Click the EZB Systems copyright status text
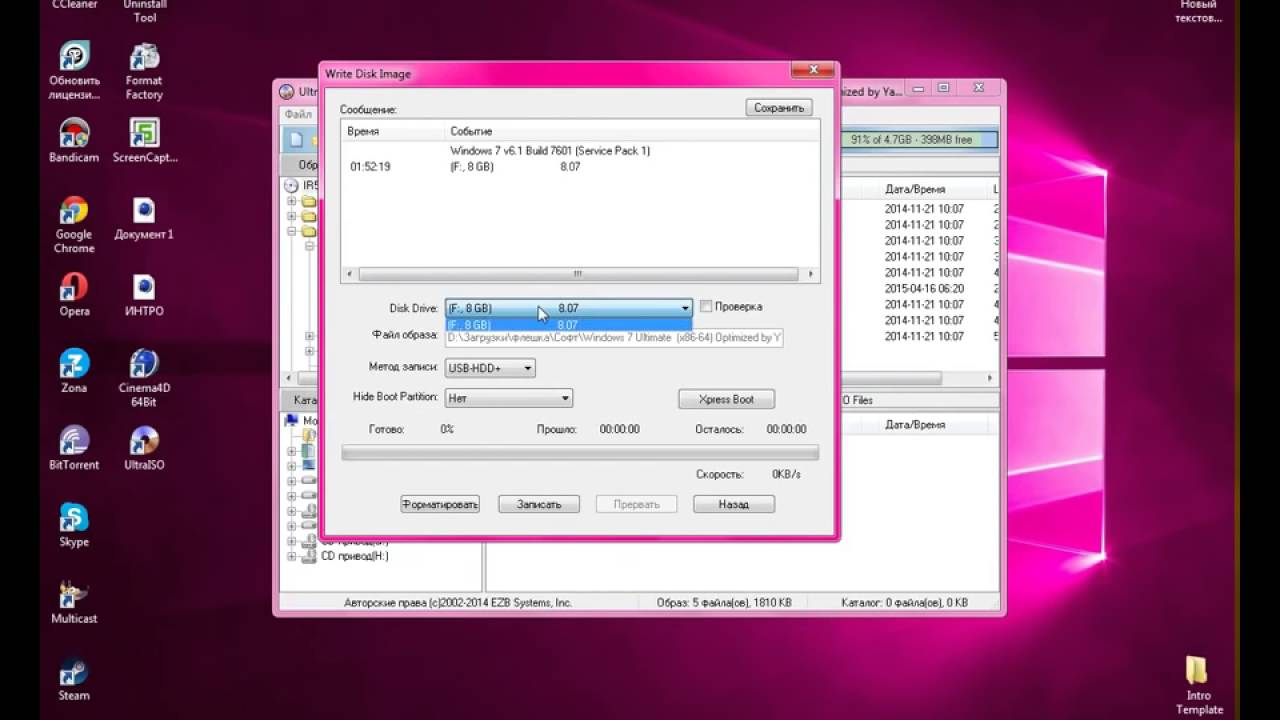 pyautogui.click(x=458, y=603)
